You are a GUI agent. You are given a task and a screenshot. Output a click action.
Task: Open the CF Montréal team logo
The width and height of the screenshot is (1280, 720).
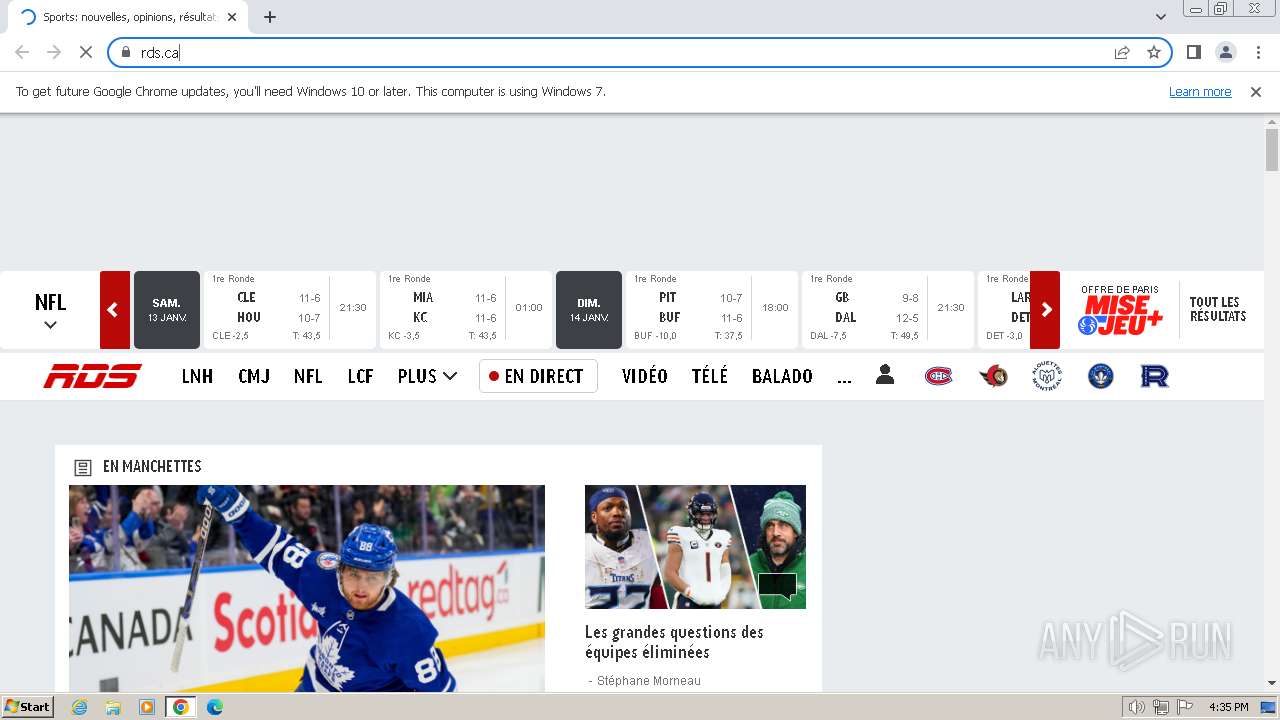pos(1101,376)
